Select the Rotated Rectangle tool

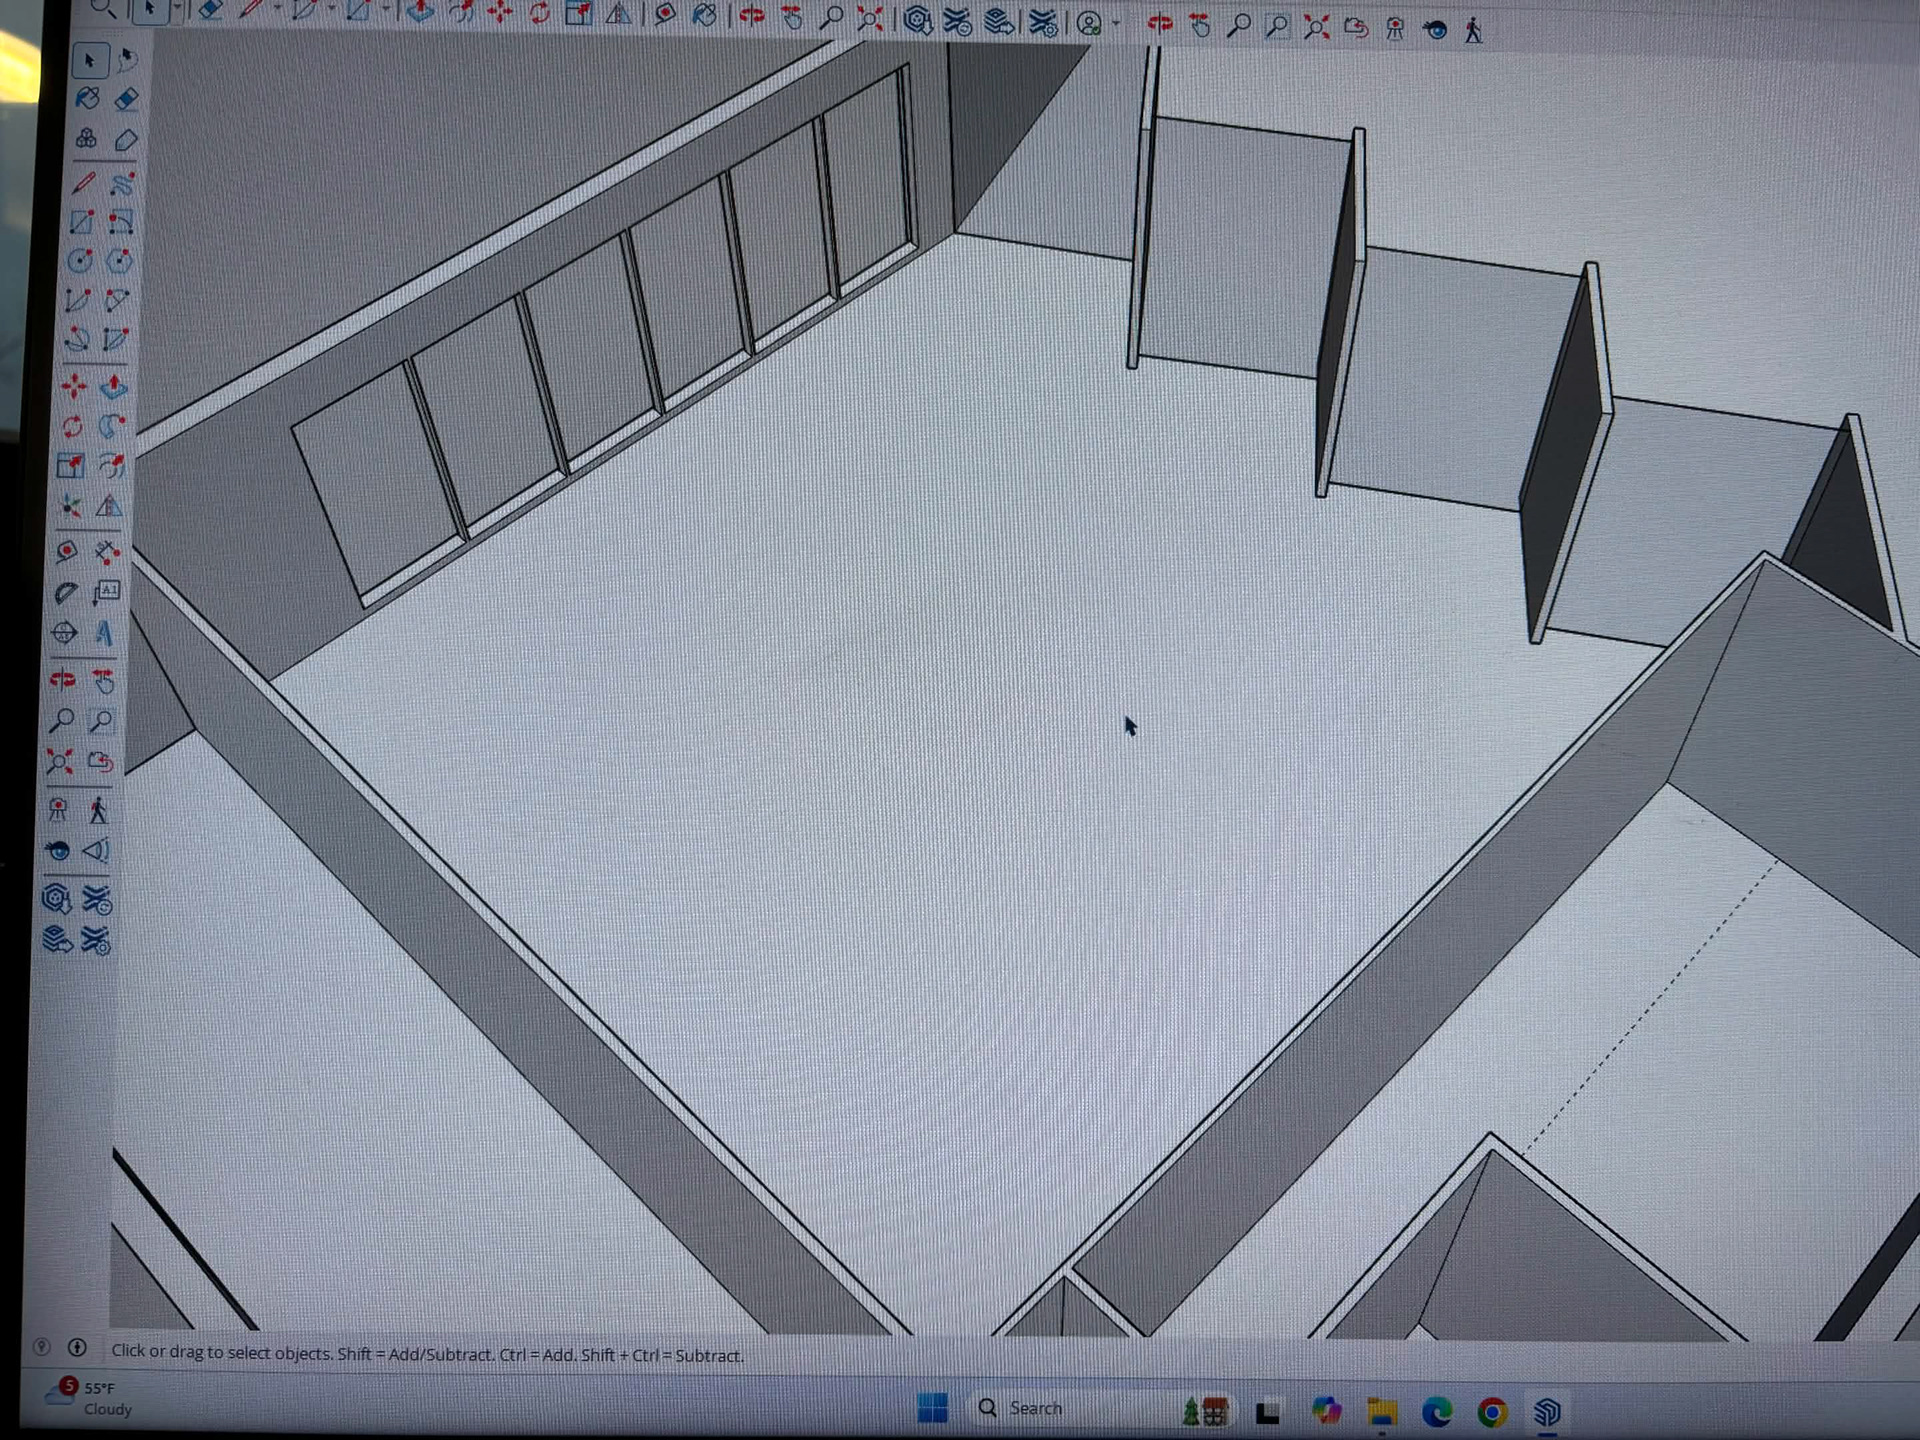(121, 222)
